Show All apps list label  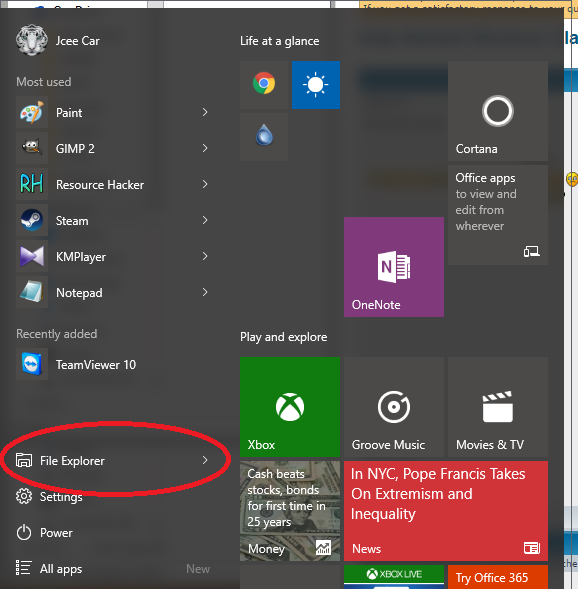[61, 569]
